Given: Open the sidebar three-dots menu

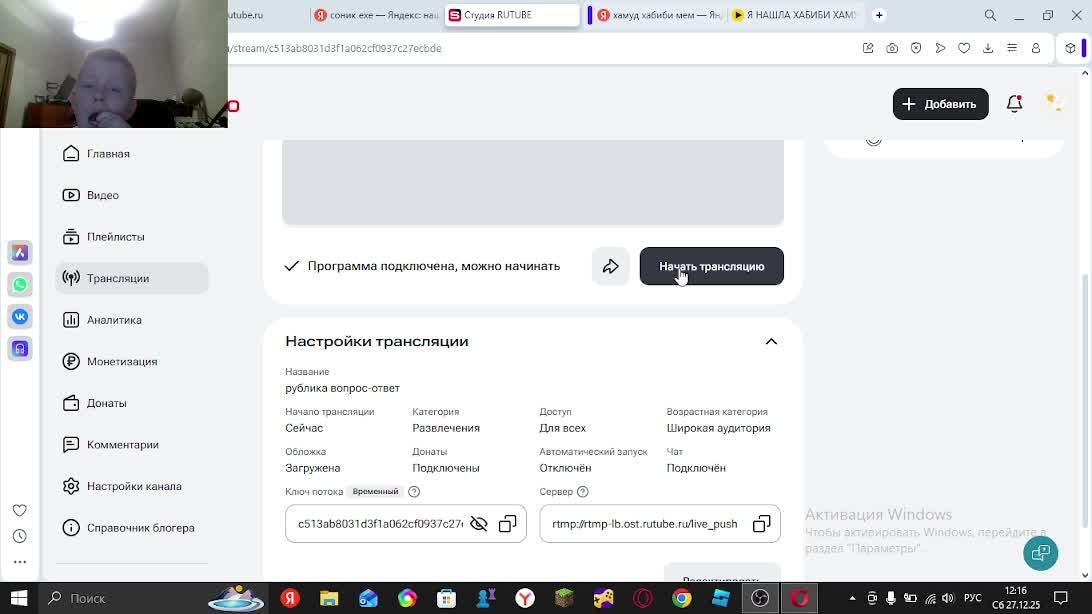Looking at the screenshot, I should coord(20,562).
